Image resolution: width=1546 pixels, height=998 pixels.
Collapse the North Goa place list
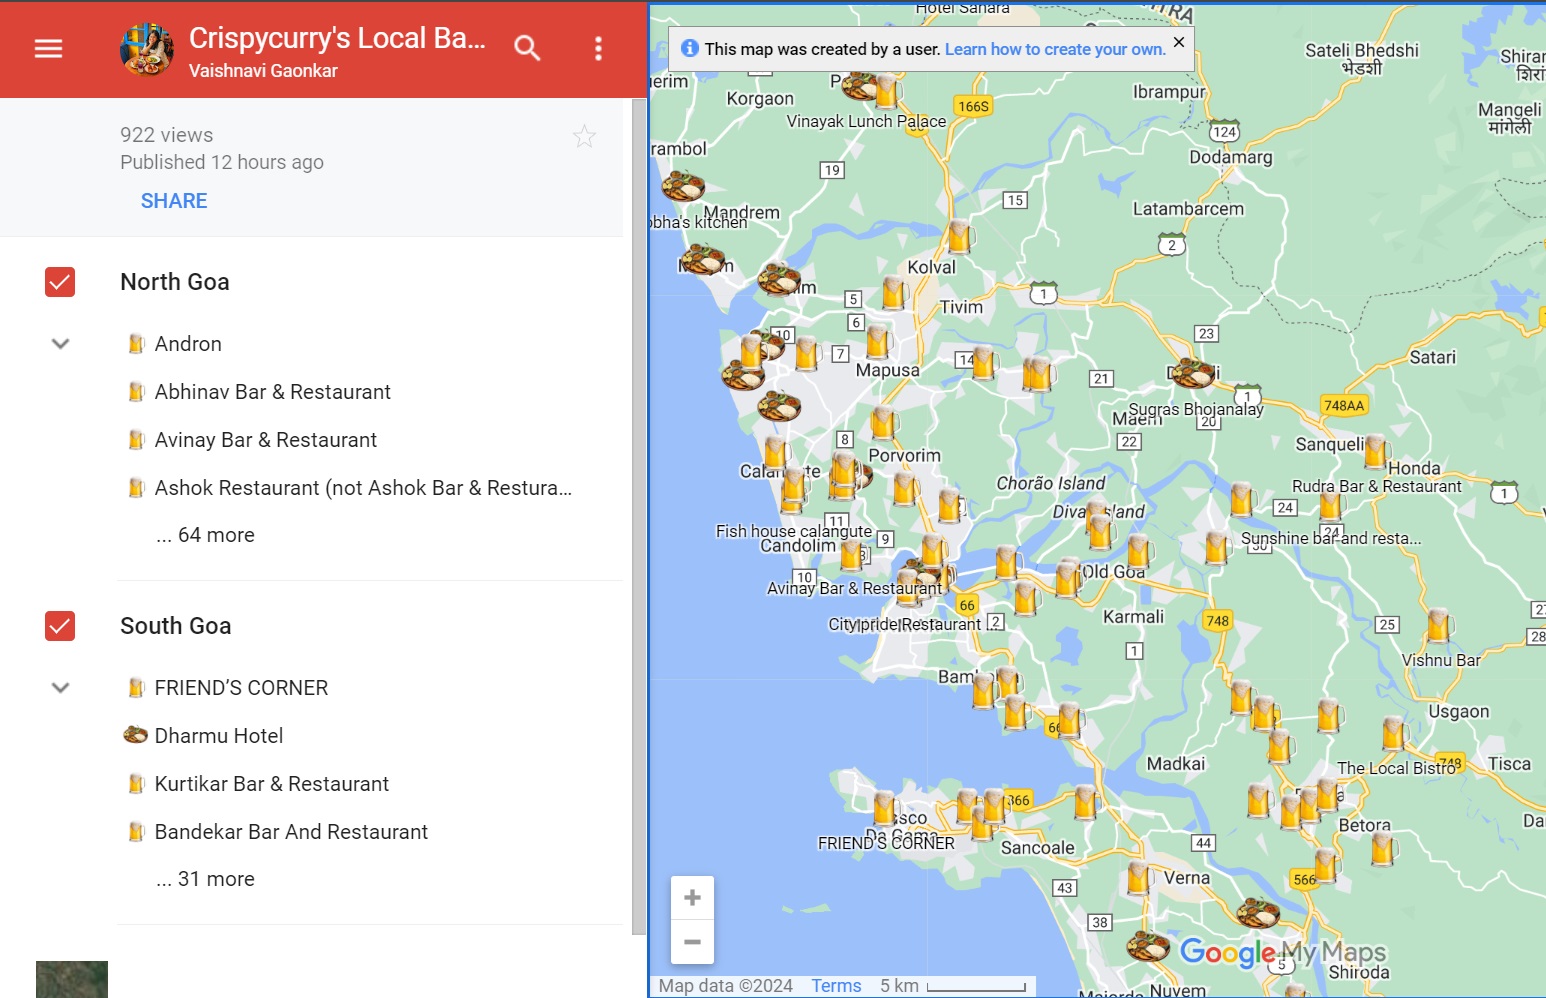pyautogui.click(x=60, y=344)
